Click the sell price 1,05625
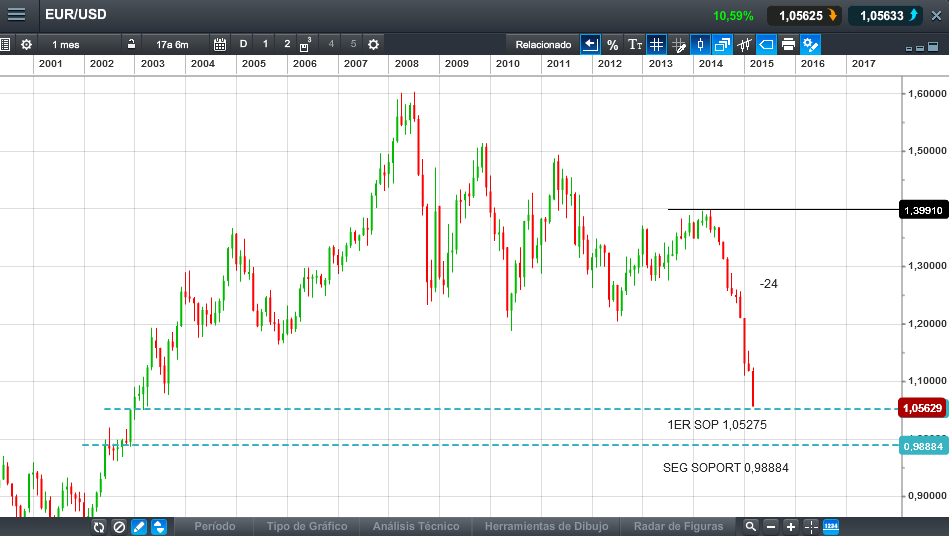Viewport: 949px width, 536px height. [x=804, y=16]
